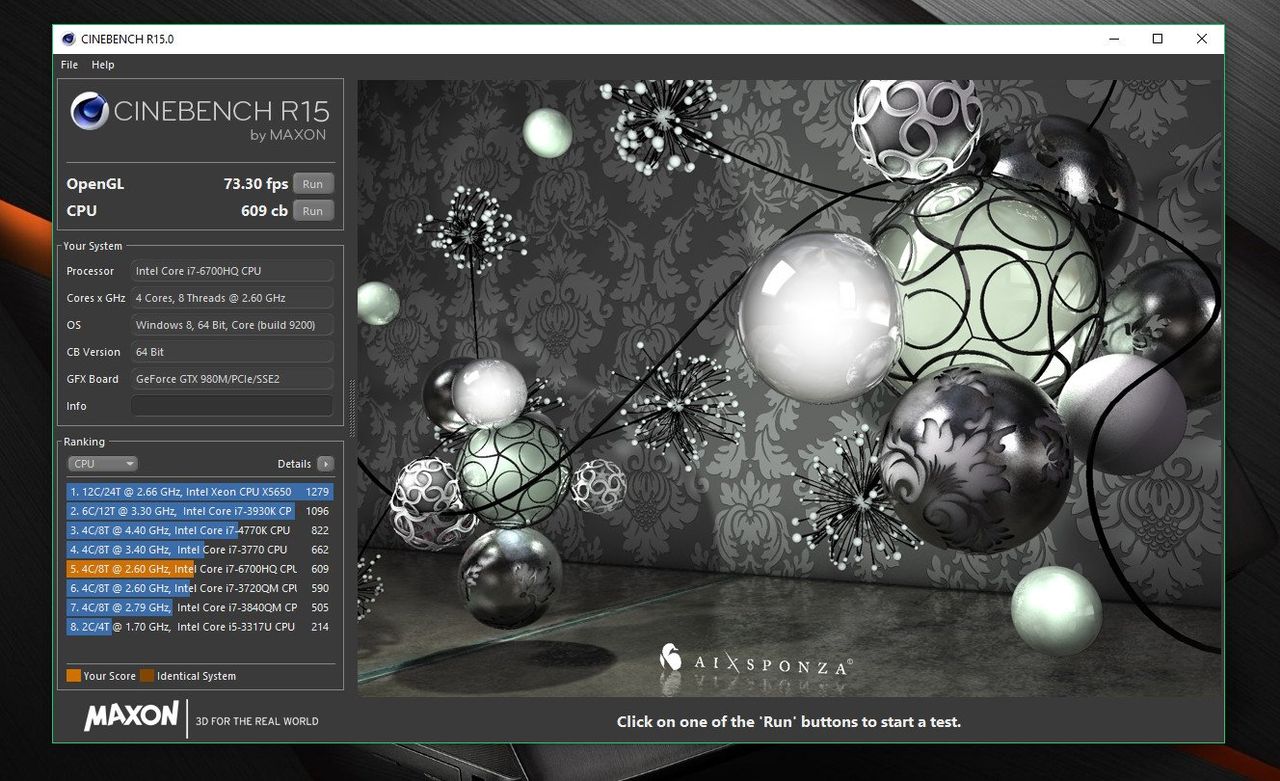Open the Help menu
The height and width of the screenshot is (781, 1280).
pyautogui.click(x=103, y=65)
